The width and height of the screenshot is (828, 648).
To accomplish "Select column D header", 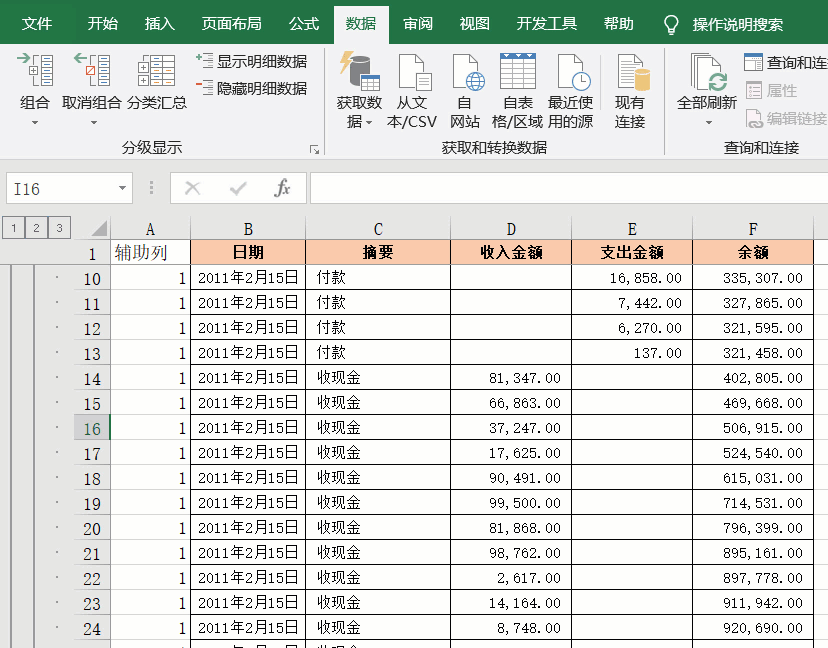I will [x=511, y=229].
